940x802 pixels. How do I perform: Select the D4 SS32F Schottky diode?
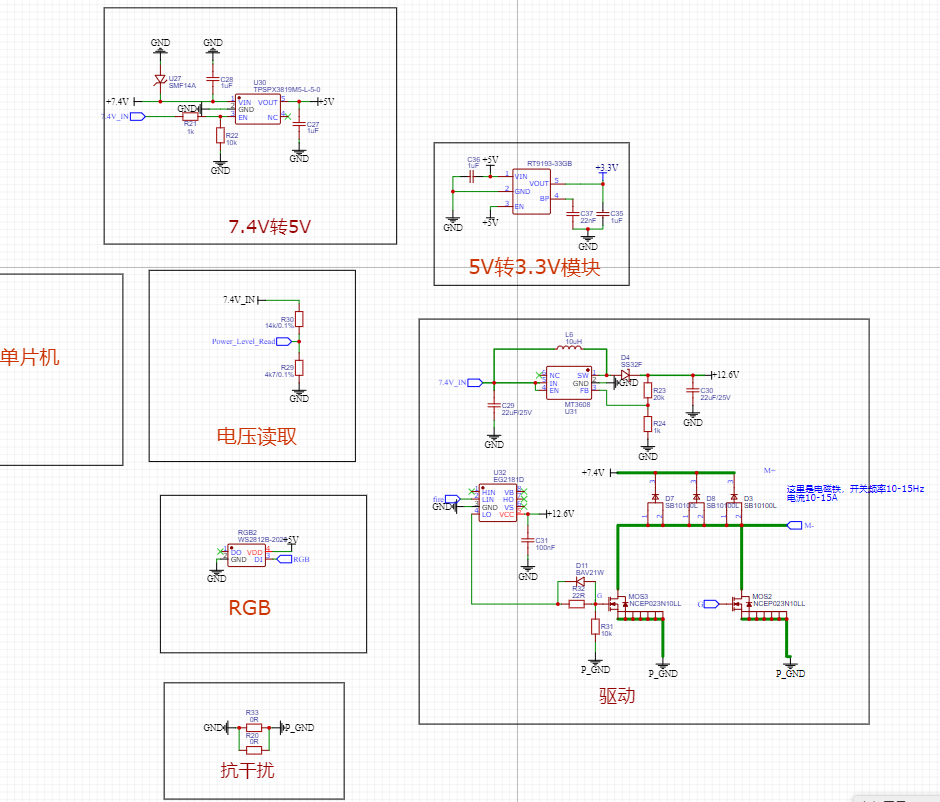click(625, 374)
